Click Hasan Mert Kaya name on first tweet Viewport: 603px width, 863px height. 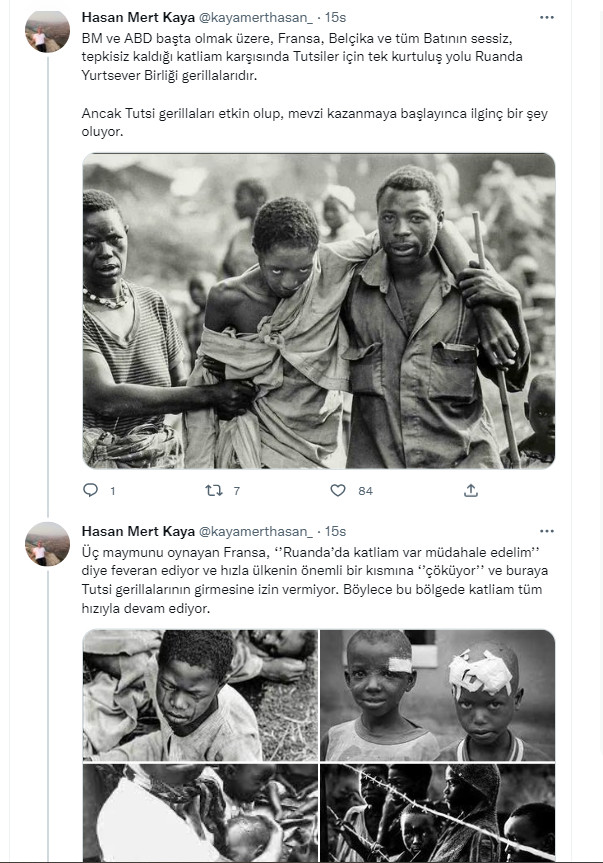click(x=131, y=17)
